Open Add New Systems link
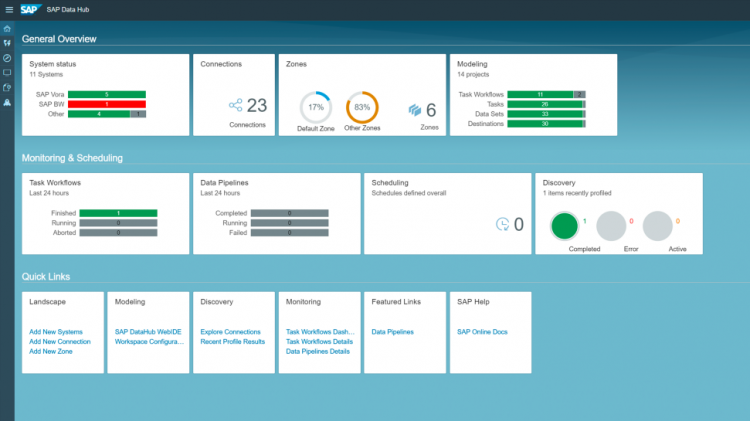Viewport: 750px width, 421px height. (56, 332)
